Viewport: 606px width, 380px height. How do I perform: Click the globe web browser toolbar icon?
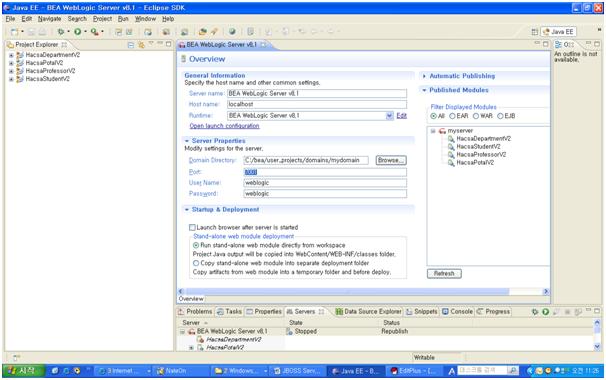point(232,32)
